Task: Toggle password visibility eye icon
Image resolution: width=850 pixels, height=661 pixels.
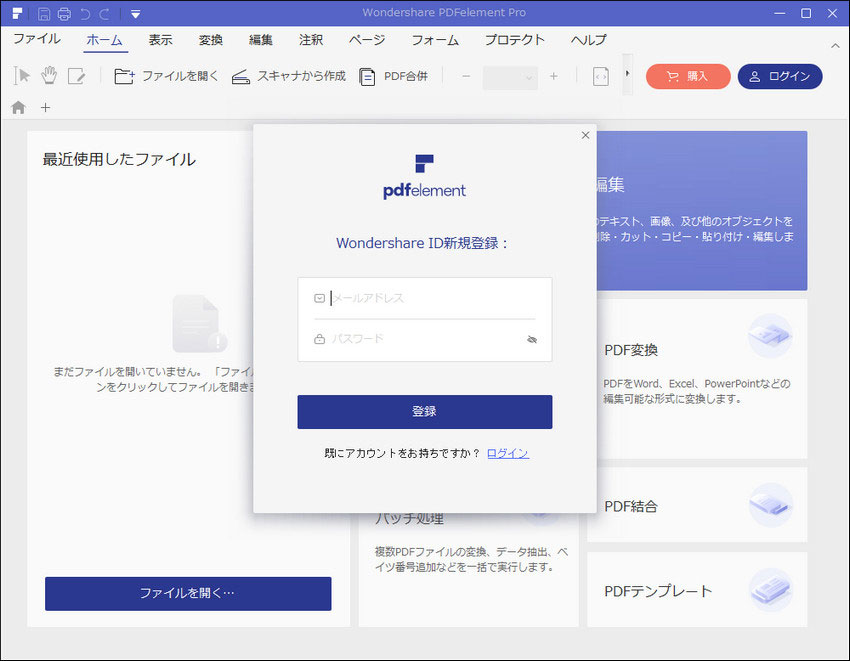Action: (532, 339)
